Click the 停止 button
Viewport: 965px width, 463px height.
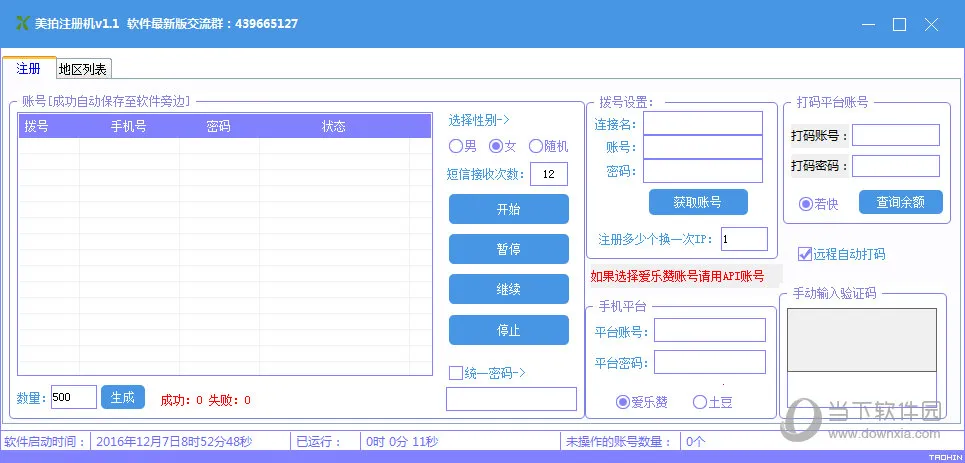(508, 330)
